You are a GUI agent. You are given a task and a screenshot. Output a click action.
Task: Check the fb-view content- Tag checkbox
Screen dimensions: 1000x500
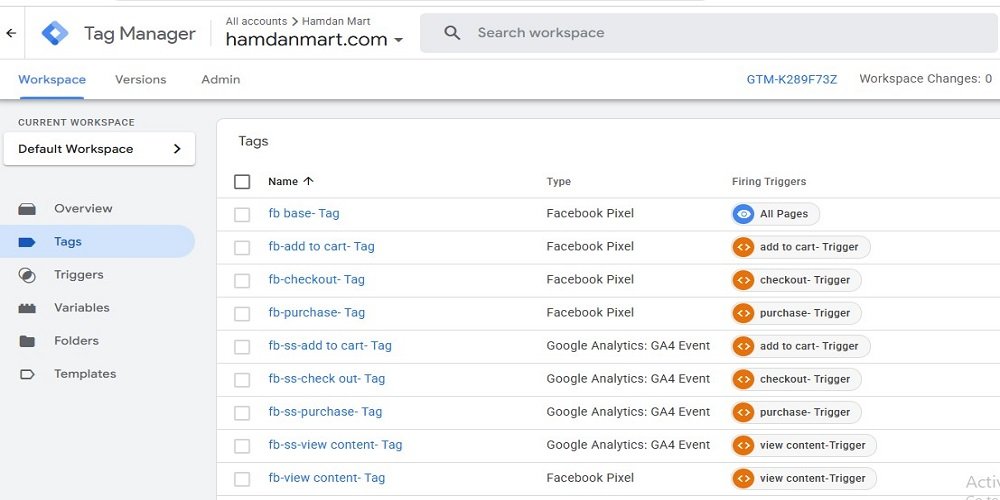[x=242, y=479]
